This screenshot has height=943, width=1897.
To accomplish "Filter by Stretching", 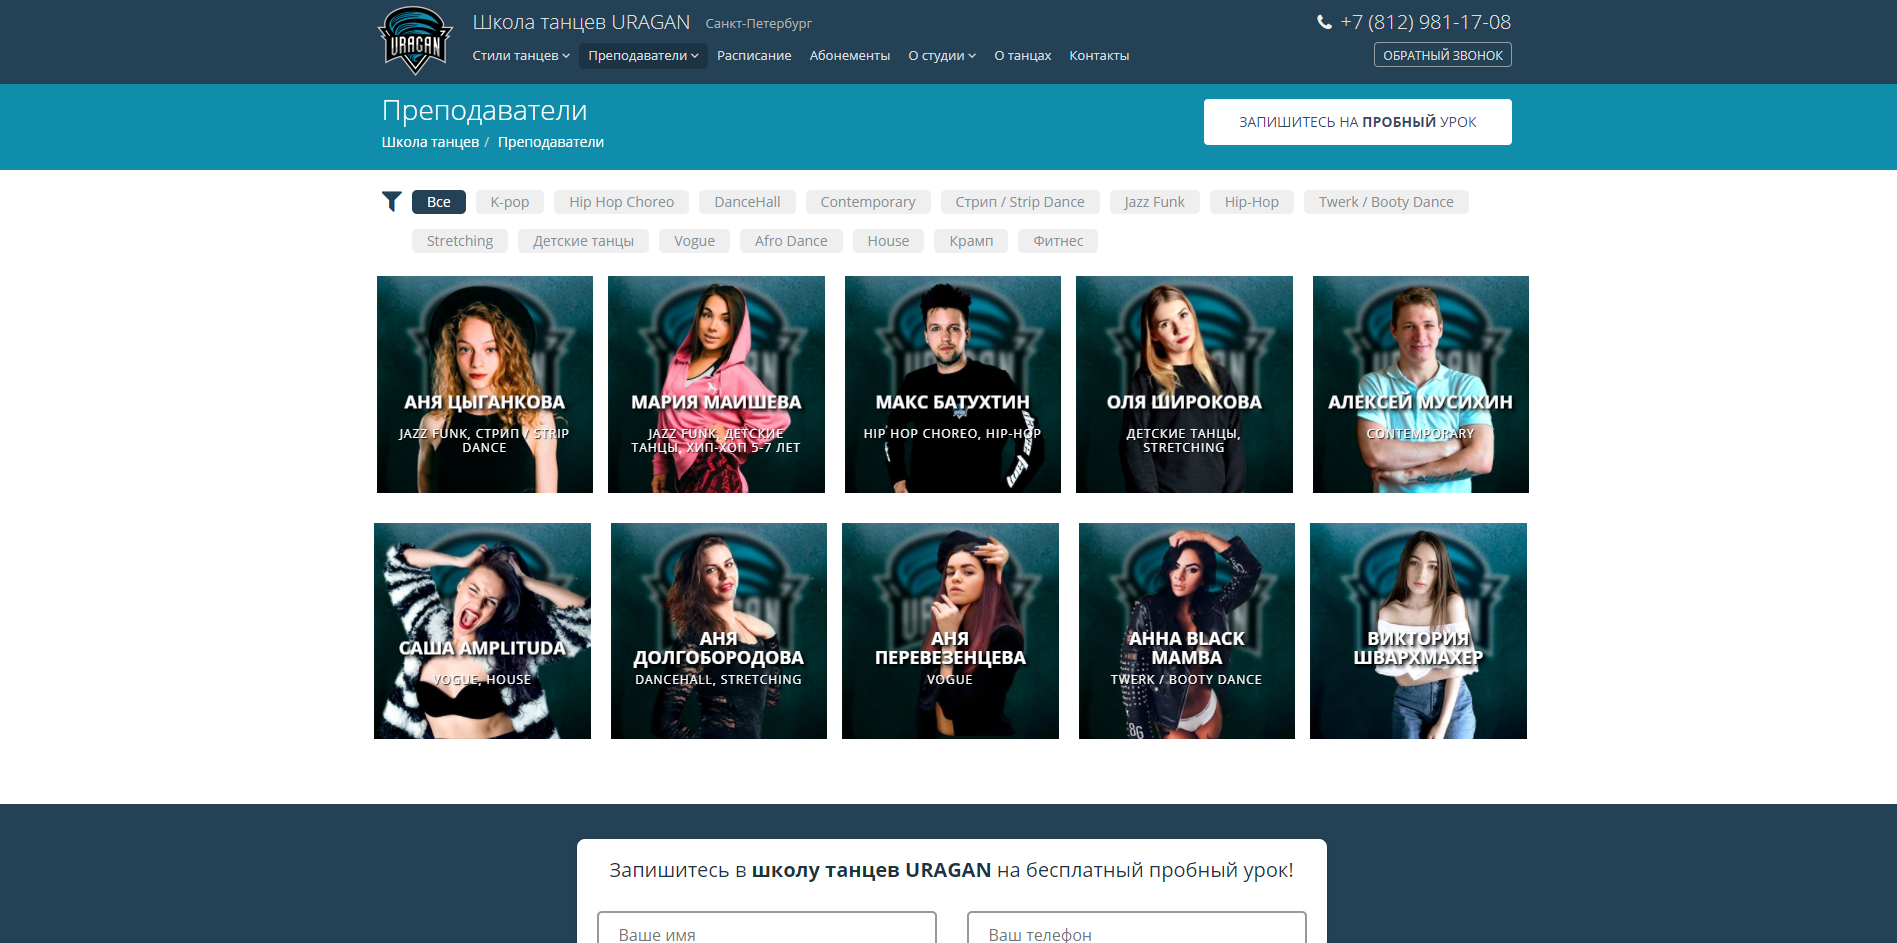I will (x=460, y=241).
